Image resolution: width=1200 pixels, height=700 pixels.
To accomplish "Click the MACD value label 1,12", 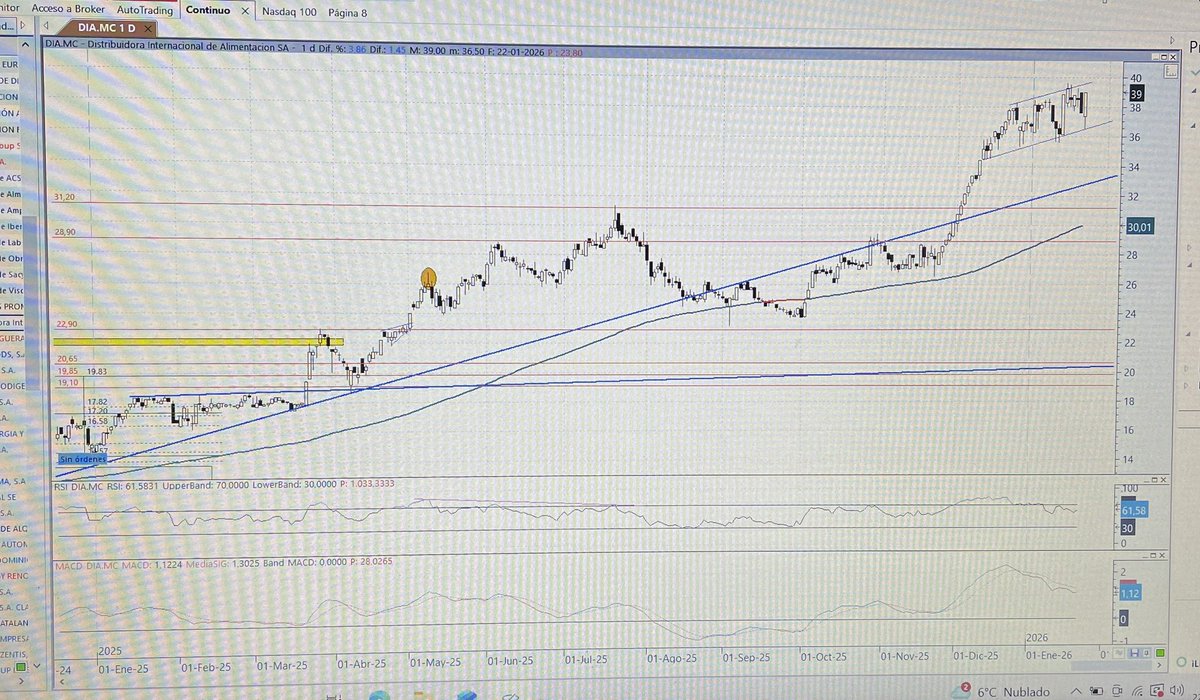I will (1131, 593).
